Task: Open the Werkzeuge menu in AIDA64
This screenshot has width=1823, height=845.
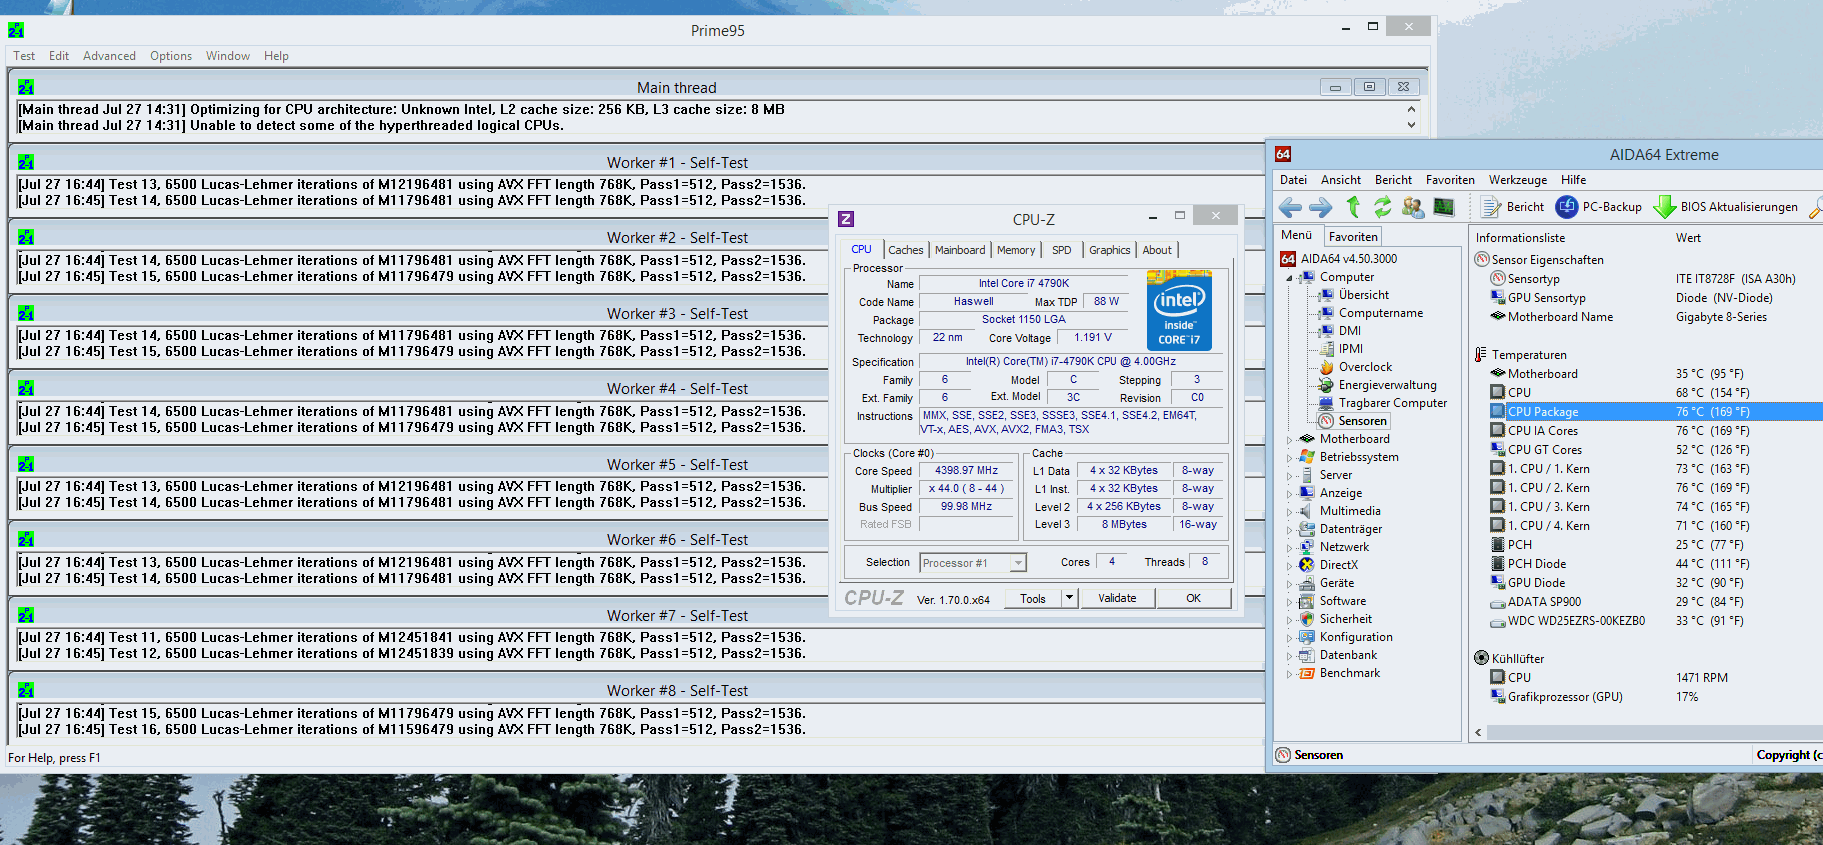Action: [1517, 180]
